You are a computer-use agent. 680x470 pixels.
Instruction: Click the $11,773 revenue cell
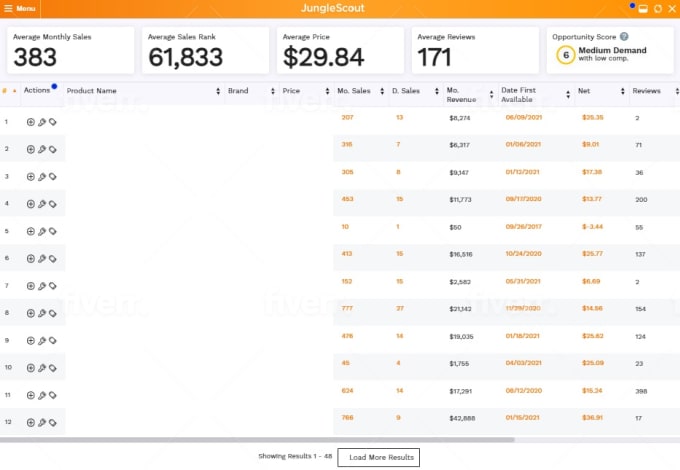tap(460, 200)
